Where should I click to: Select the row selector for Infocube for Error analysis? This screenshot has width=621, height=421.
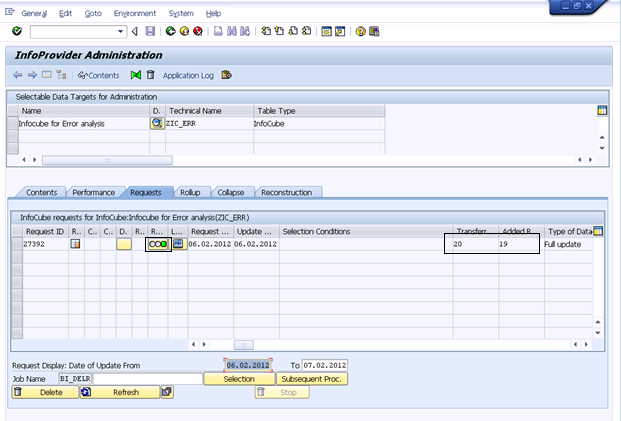(x=13, y=124)
